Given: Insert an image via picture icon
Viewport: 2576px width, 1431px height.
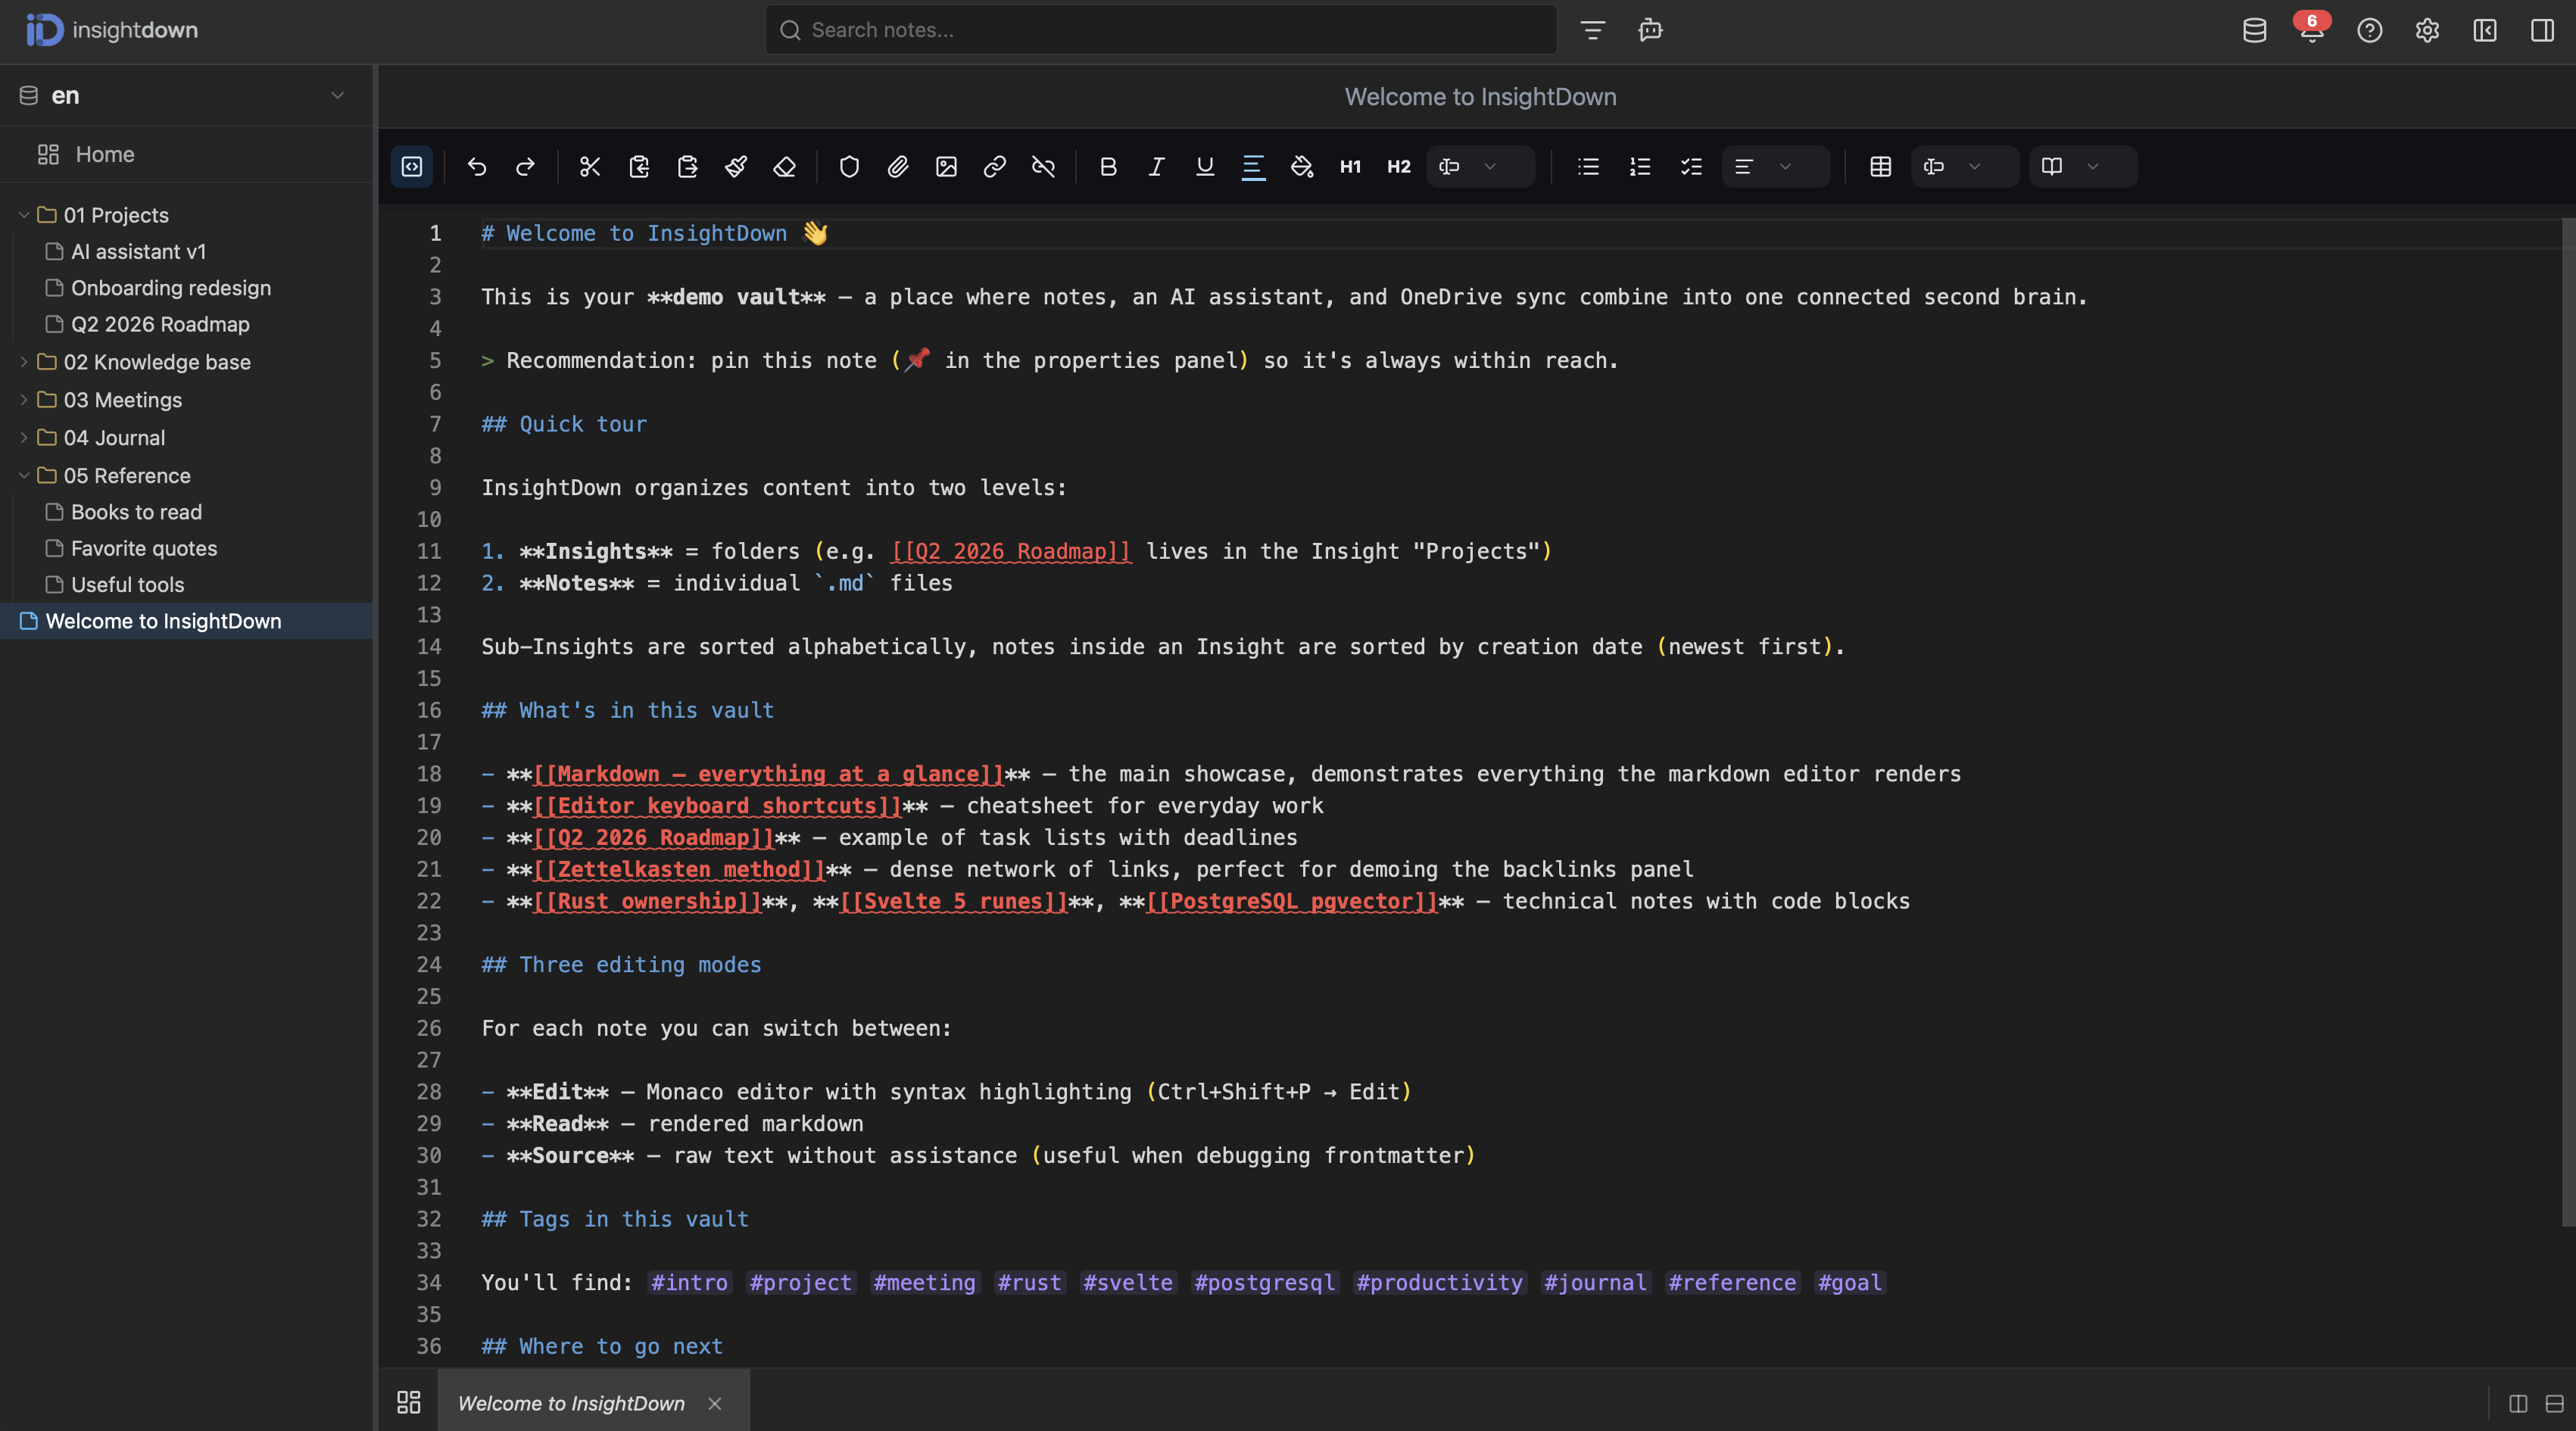Looking at the screenshot, I should coord(946,167).
